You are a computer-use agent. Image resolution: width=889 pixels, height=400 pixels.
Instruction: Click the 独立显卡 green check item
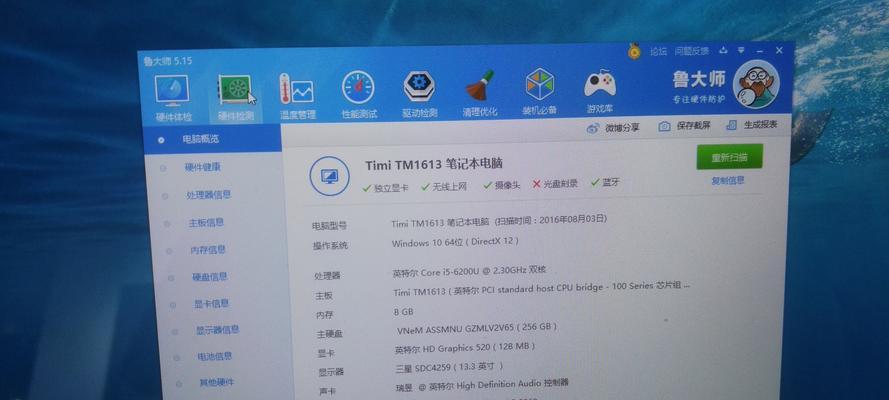click(386, 188)
